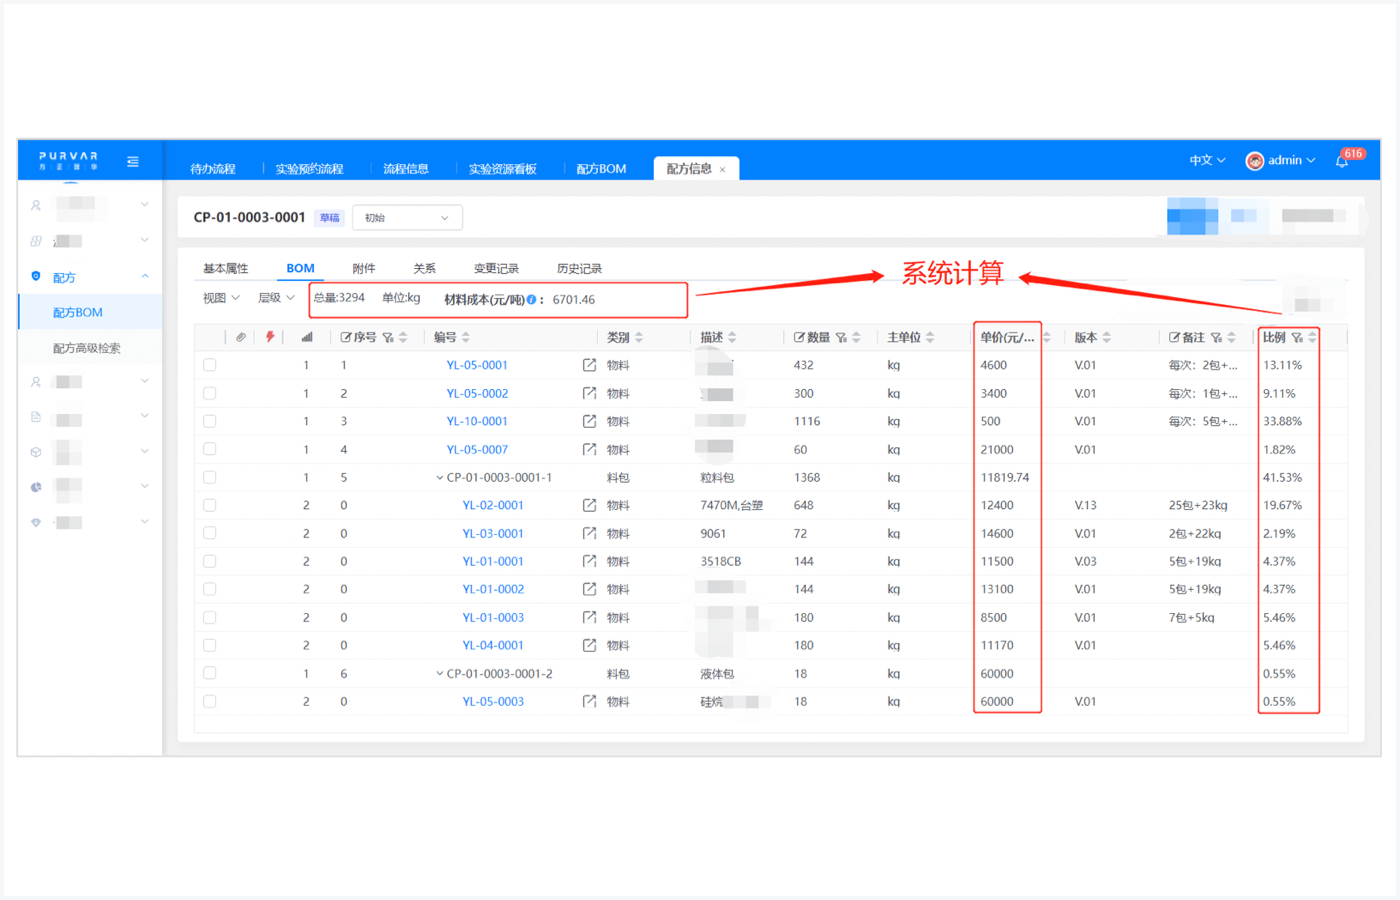Tick the checkbox for row CP-01-0003-0001-1
This screenshot has height=900, width=1400.
pos(210,477)
